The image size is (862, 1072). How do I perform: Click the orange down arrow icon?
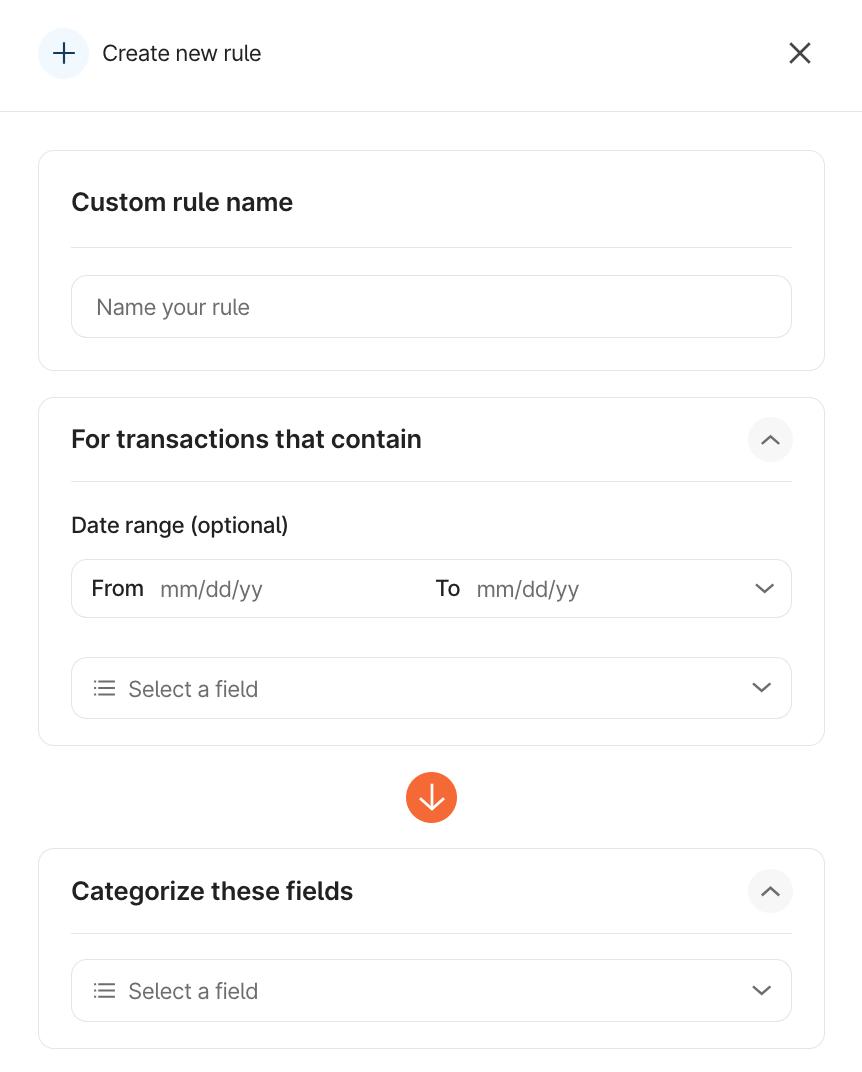[x=431, y=798]
